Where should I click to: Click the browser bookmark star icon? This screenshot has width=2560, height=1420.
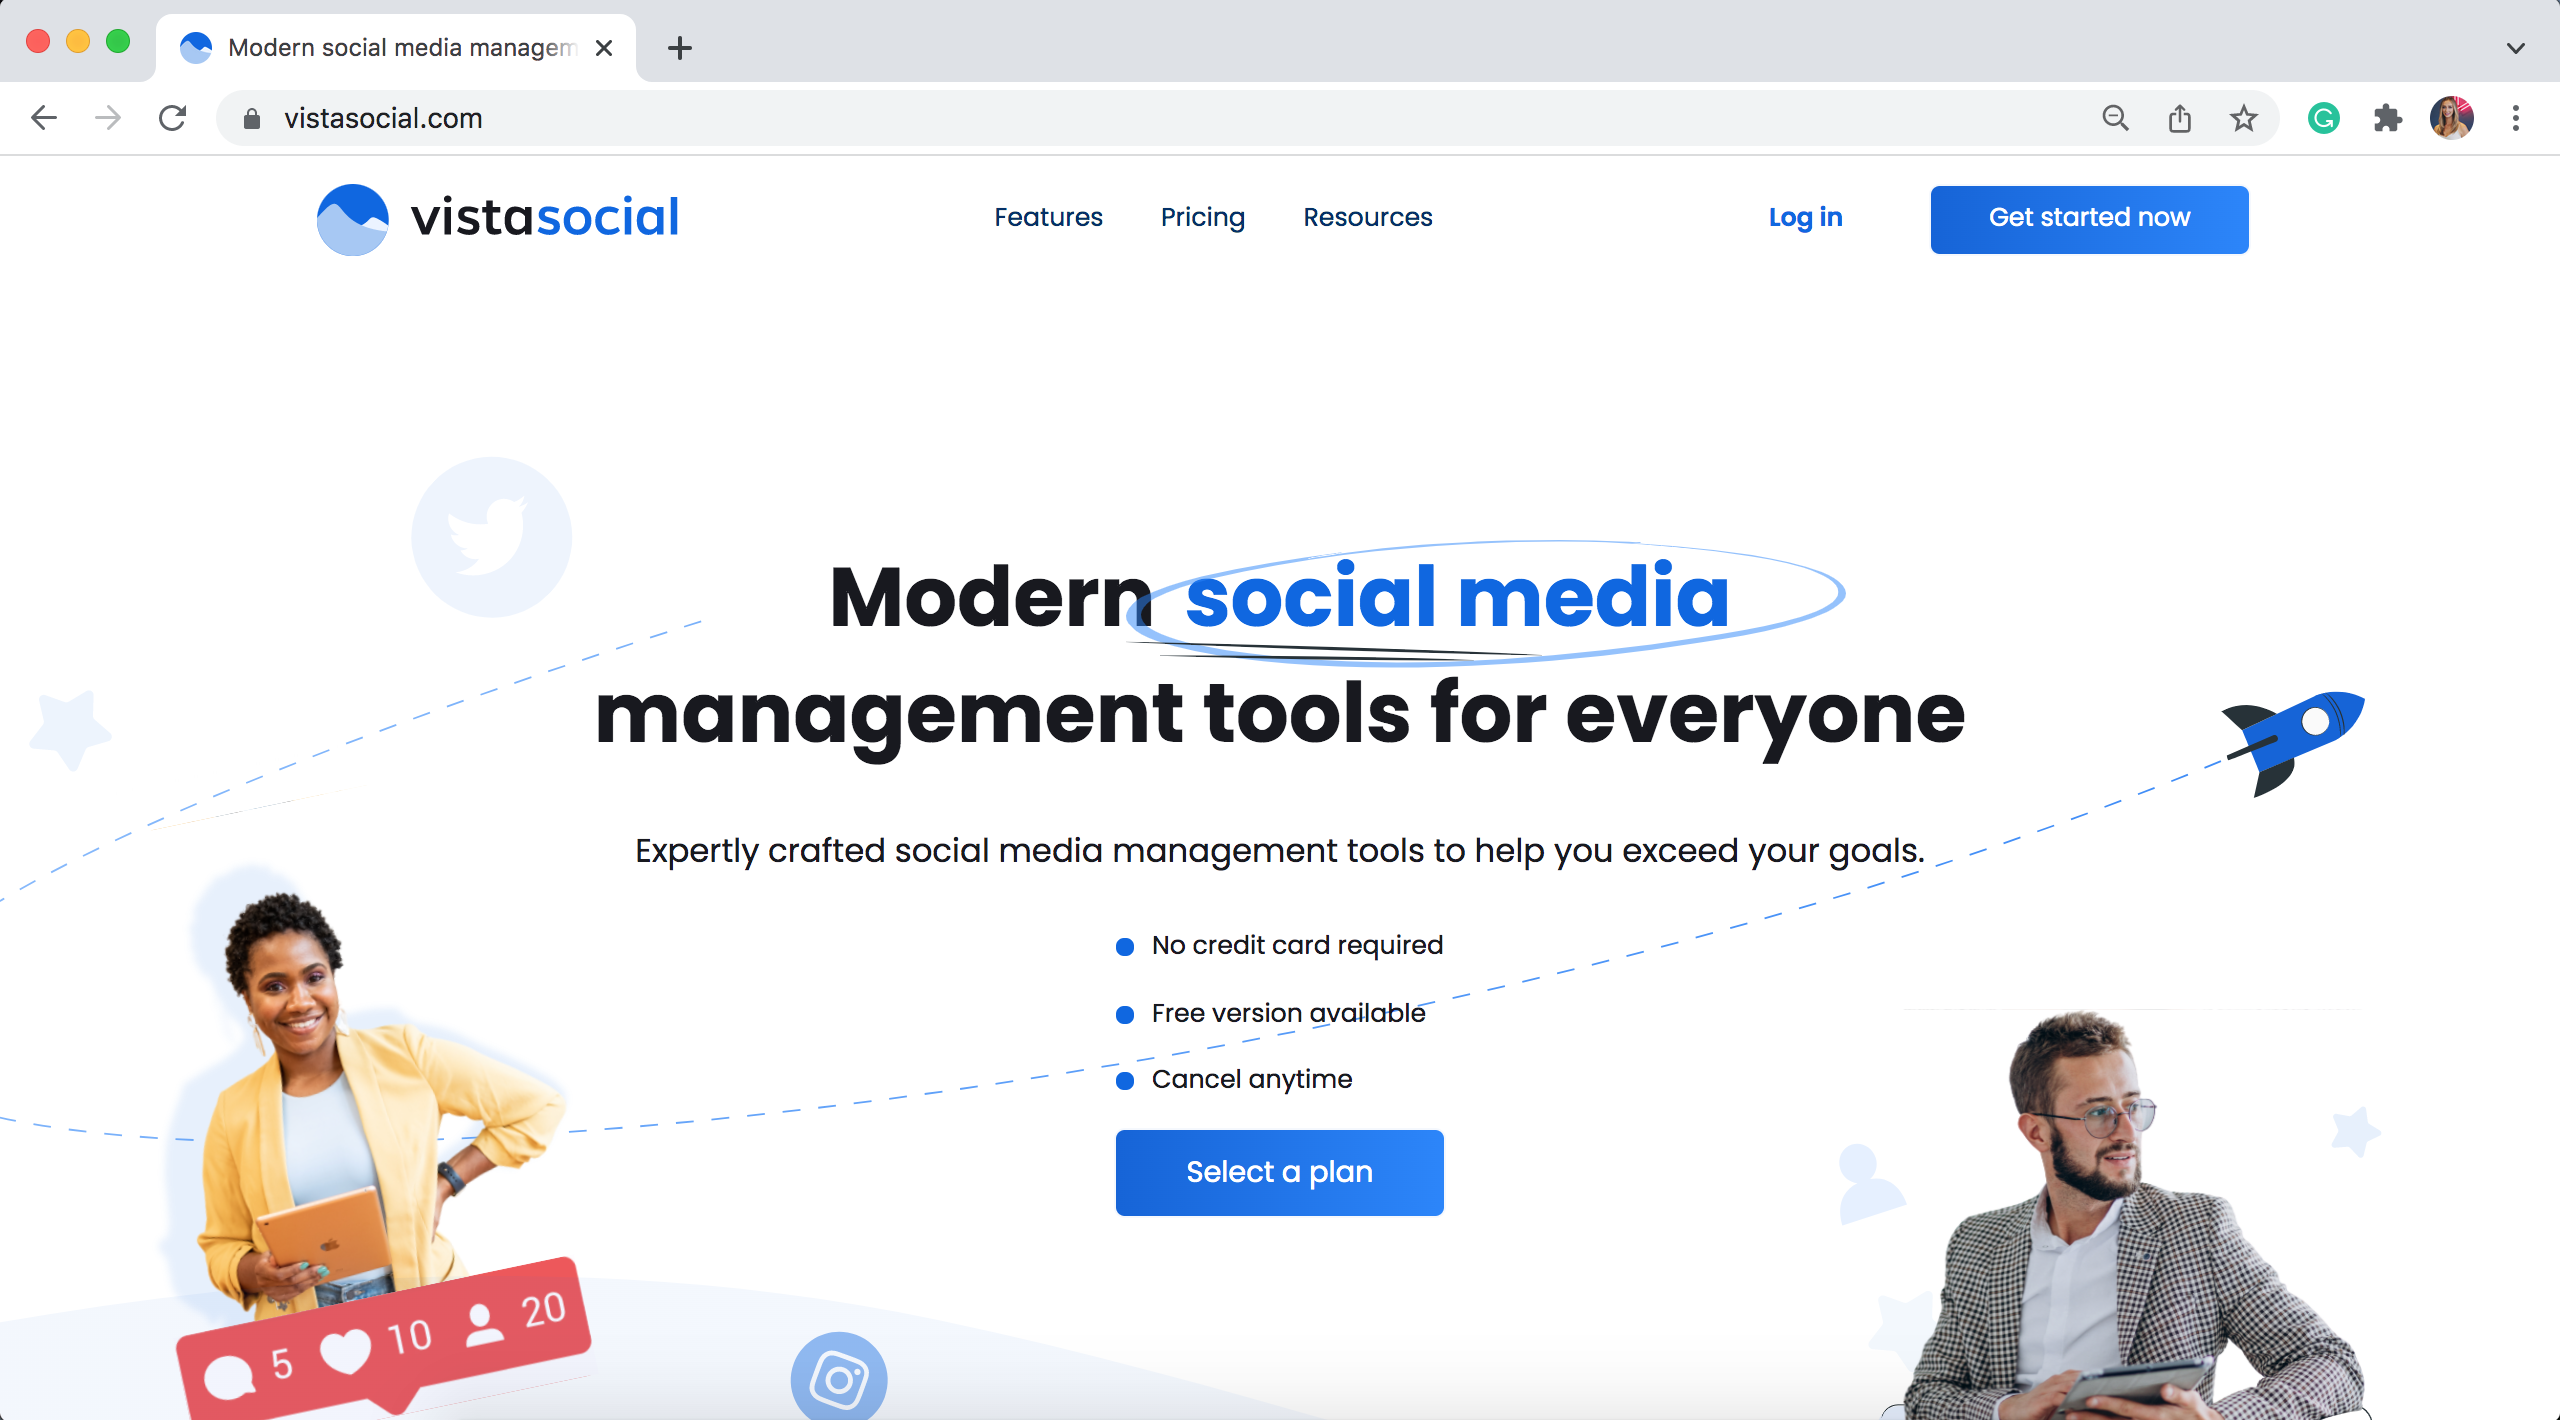[x=2243, y=119]
